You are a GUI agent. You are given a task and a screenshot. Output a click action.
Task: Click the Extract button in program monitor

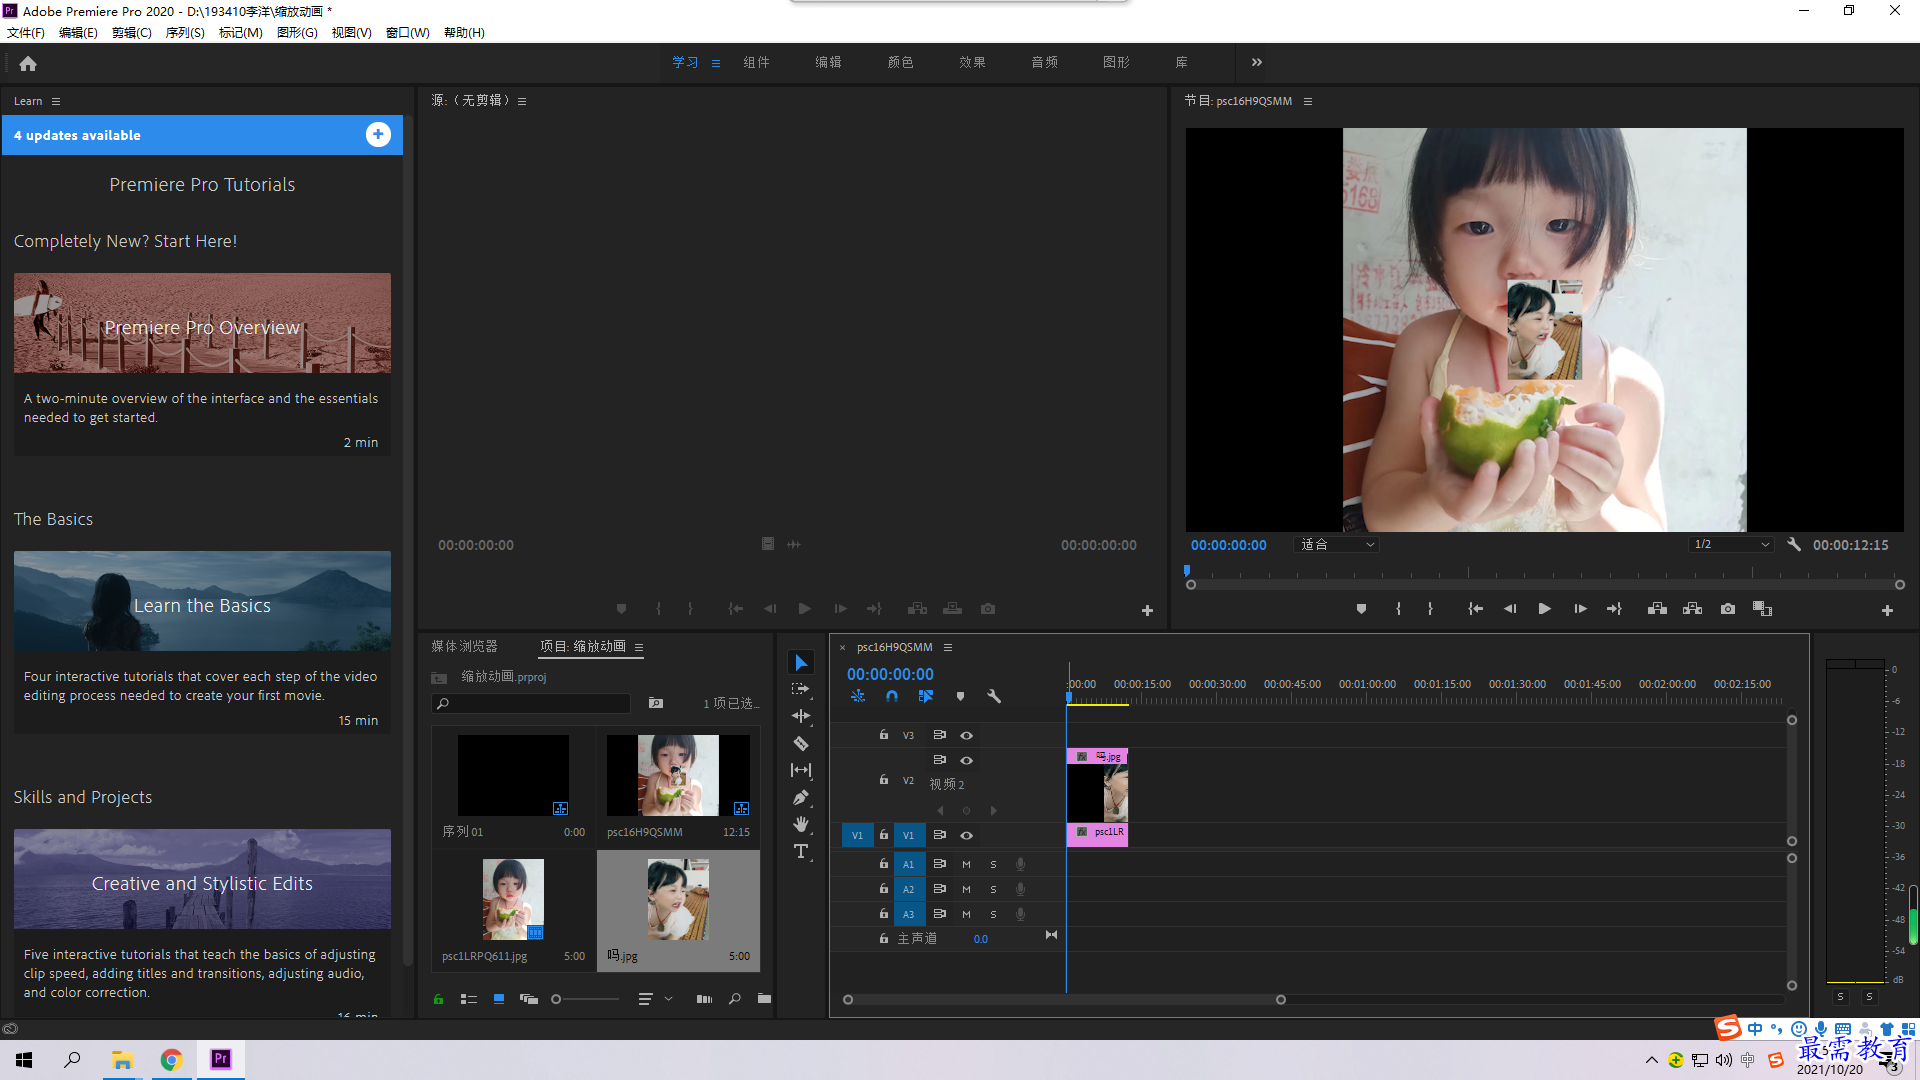pos(1692,609)
